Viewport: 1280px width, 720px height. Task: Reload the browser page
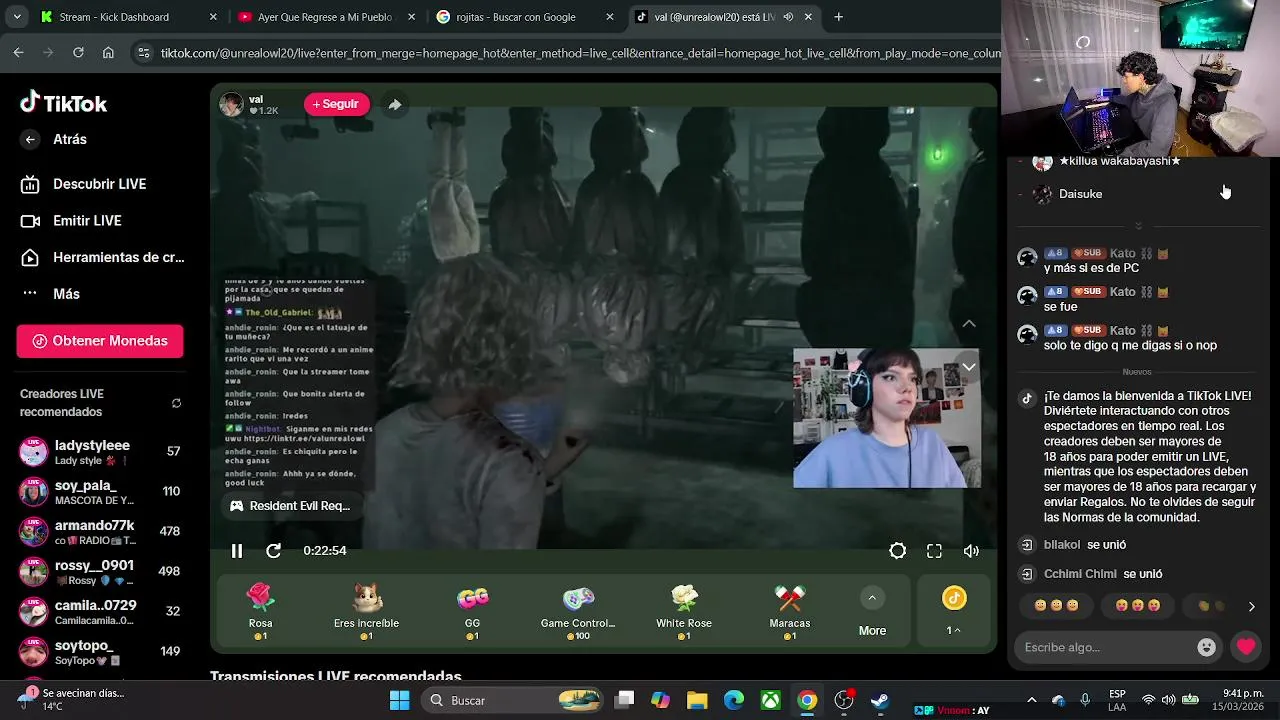(78, 53)
